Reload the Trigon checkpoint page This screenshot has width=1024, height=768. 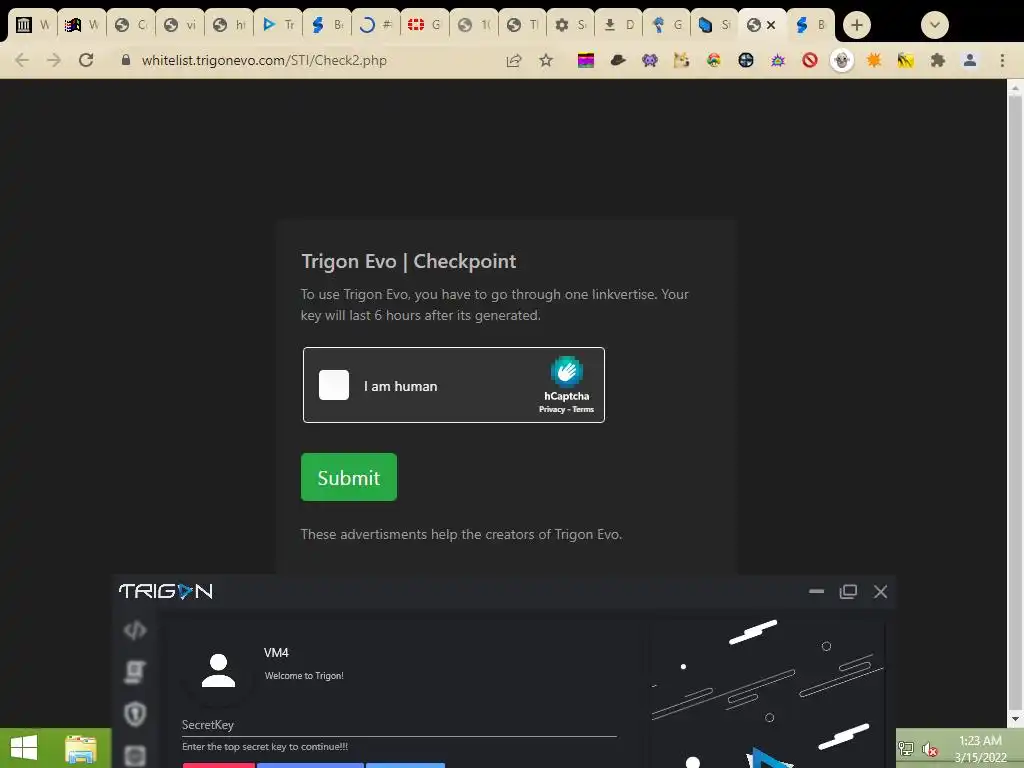click(x=86, y=60)
